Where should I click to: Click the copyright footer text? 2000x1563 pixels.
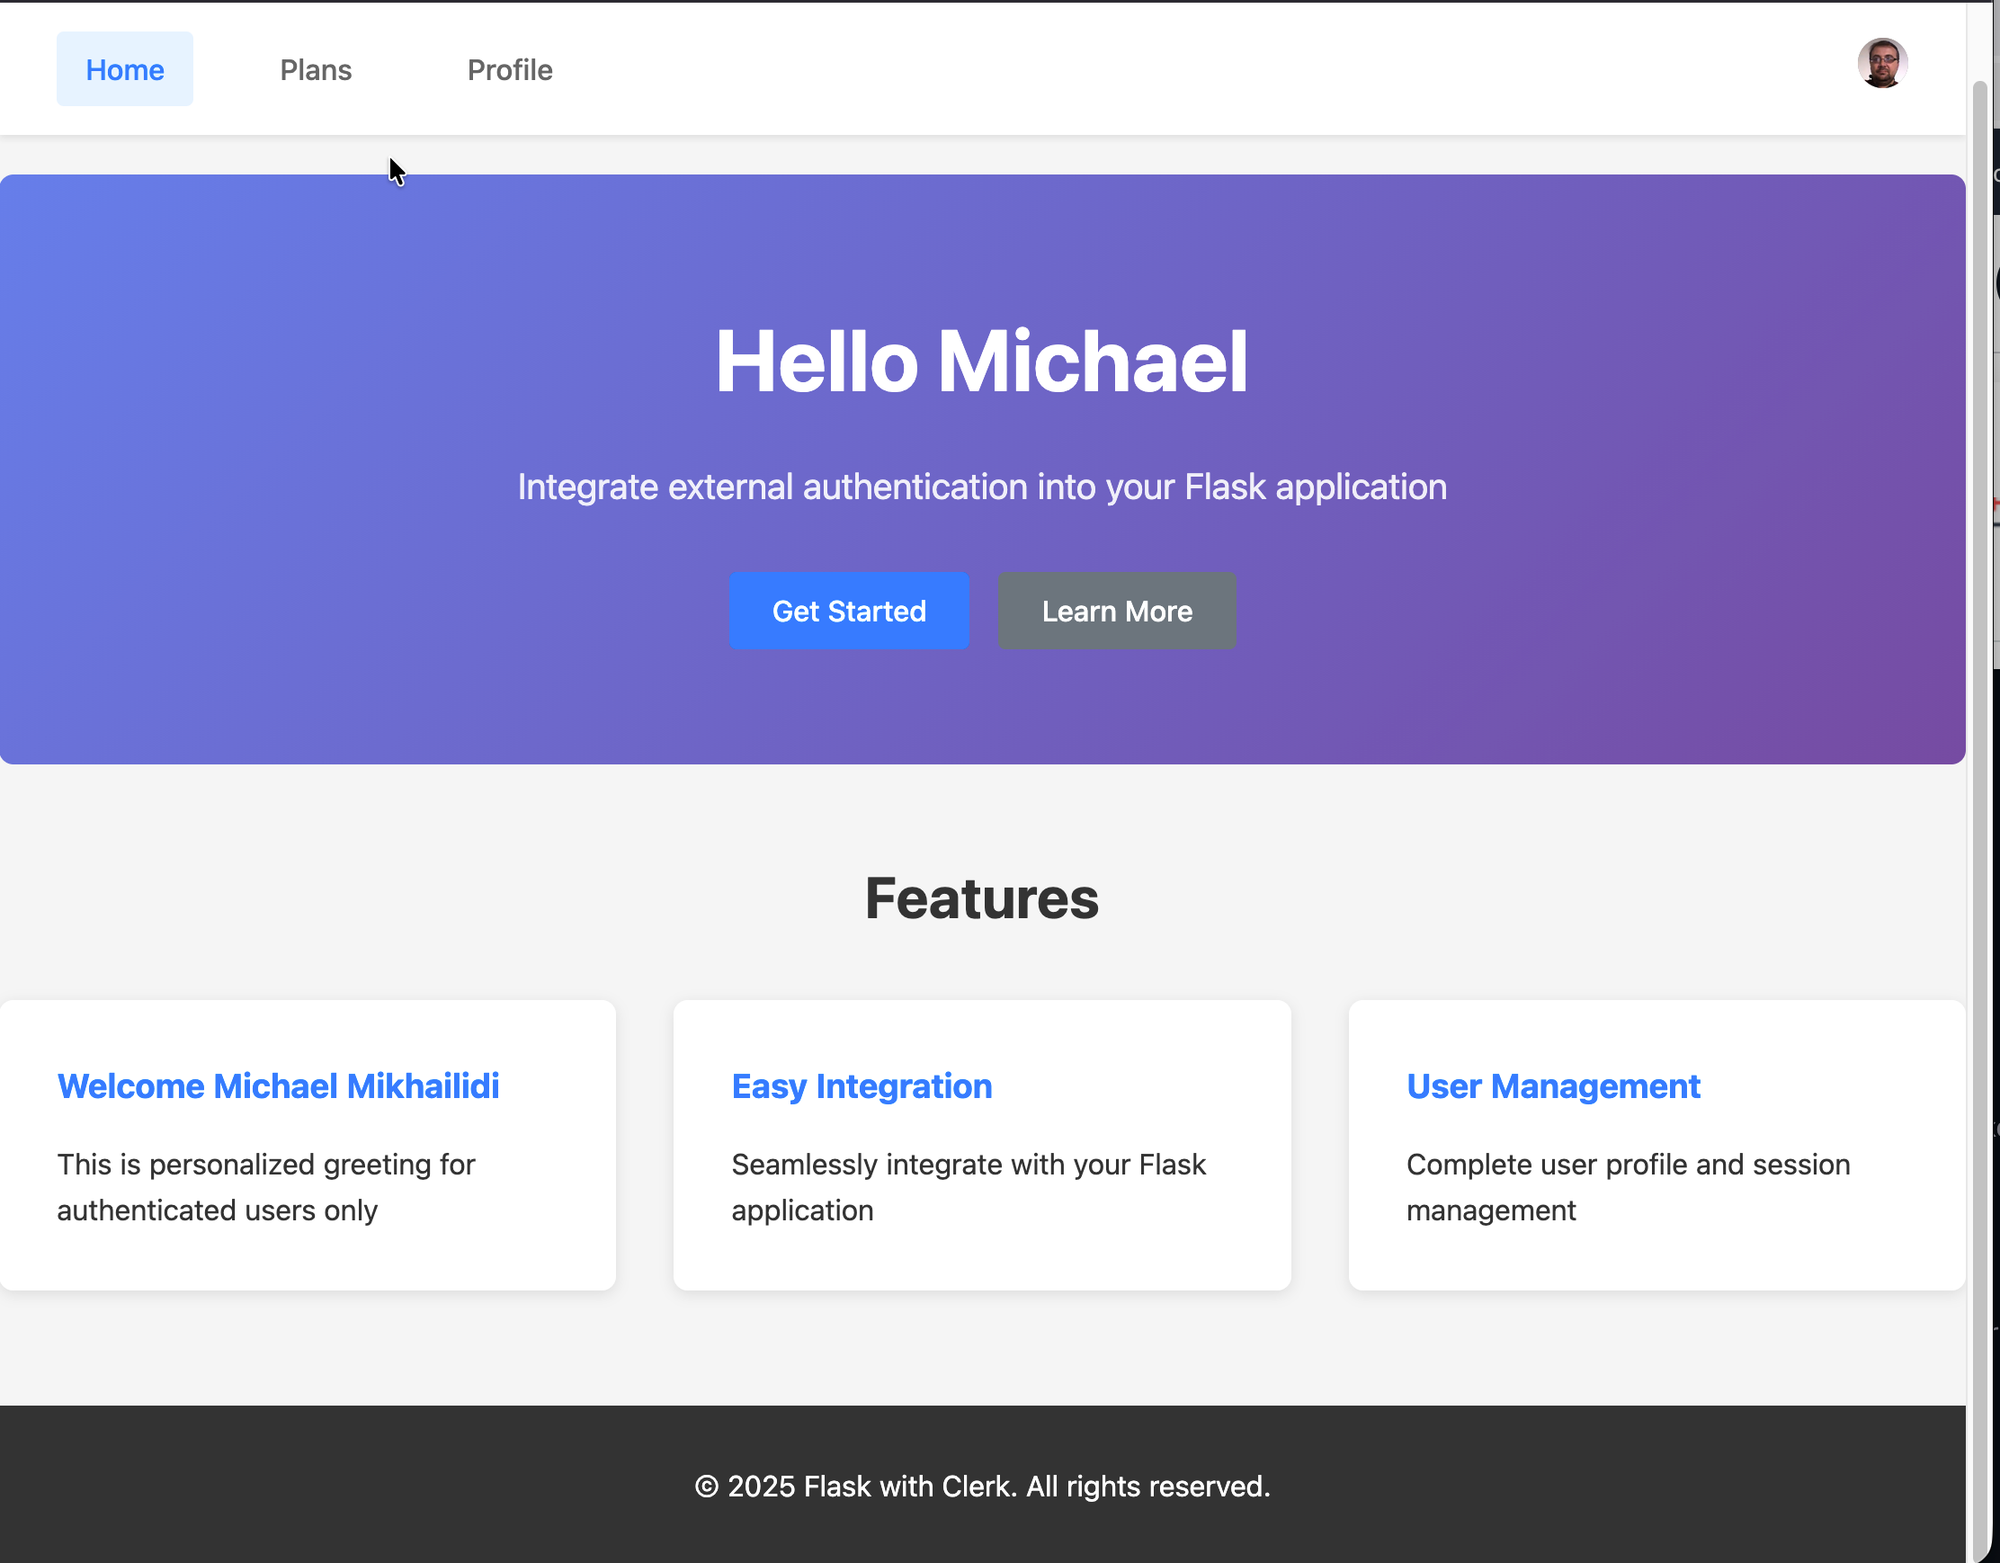click(981, 1487)
